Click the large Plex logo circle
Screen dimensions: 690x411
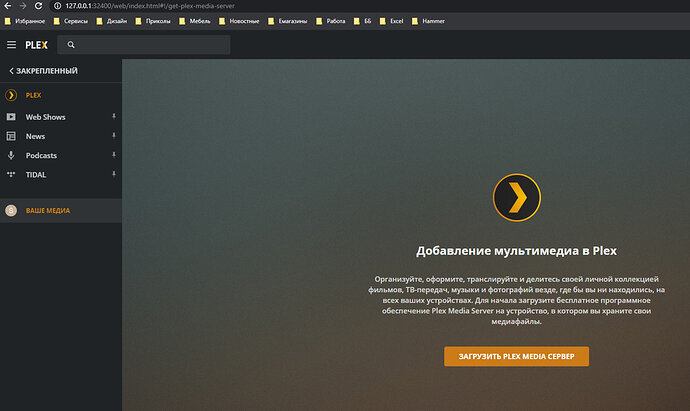517,198
